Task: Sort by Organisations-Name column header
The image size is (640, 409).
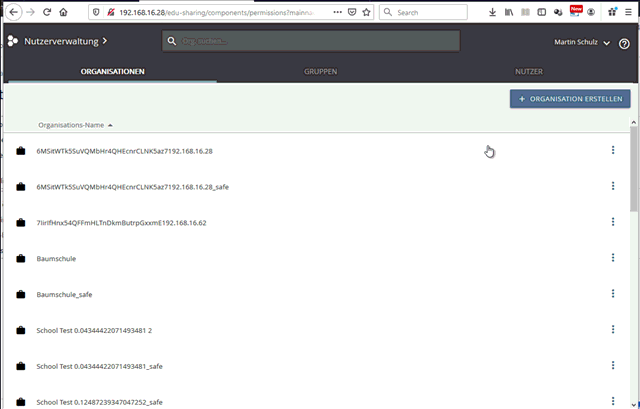Action: coord(72,125)
